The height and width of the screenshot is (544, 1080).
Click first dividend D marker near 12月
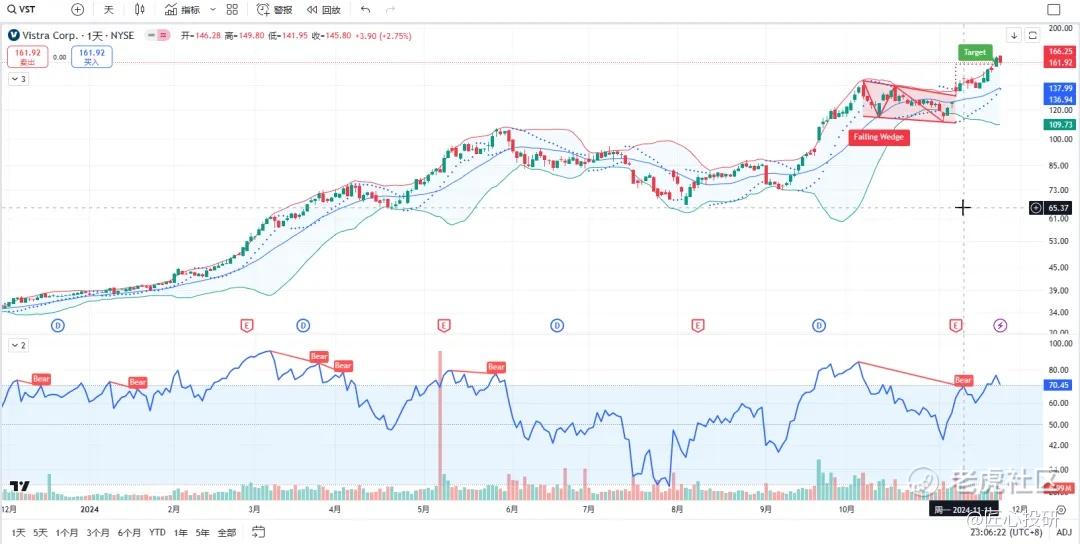(58, 325)
